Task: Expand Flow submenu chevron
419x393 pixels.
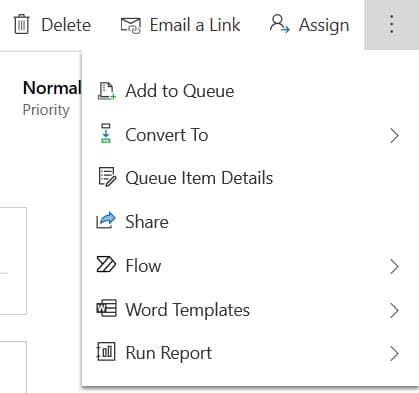Action: coord(394,266)
